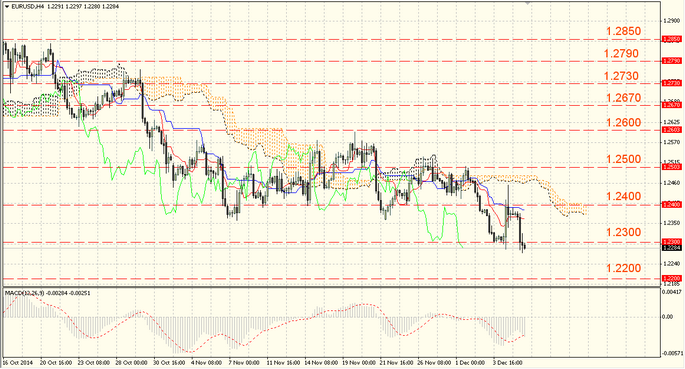Select the red 1.2603 price tag on axis
The width and height of the screenshot is (685, 369).
(671, 130)
